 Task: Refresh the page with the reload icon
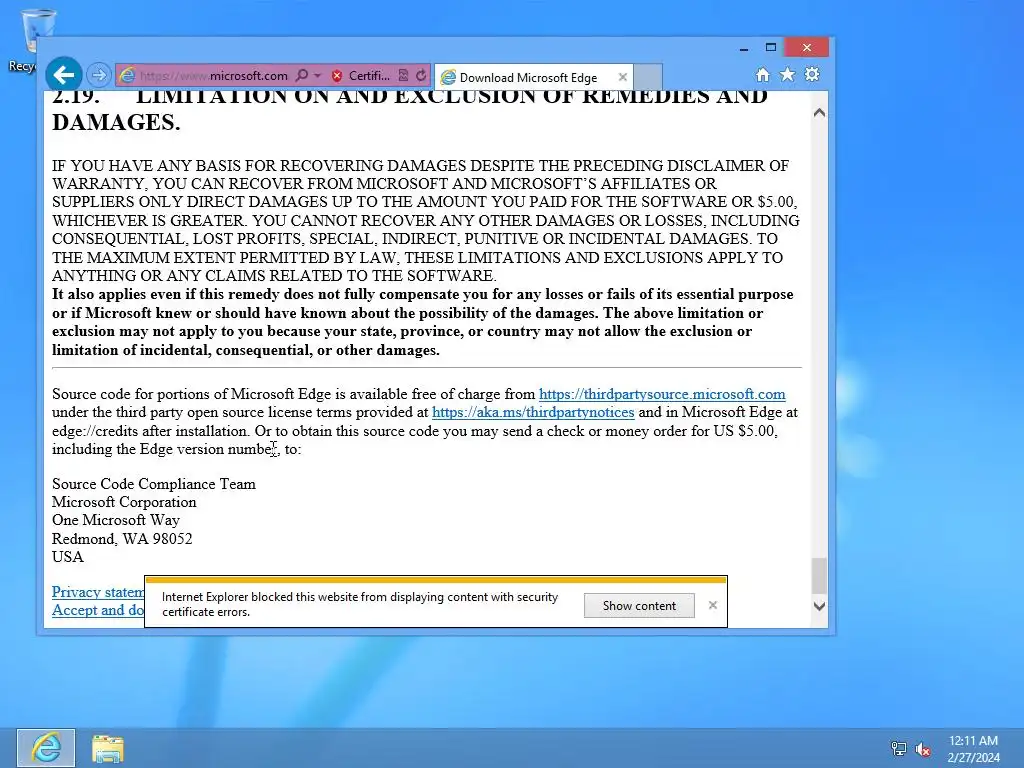(x=421, y=76)
